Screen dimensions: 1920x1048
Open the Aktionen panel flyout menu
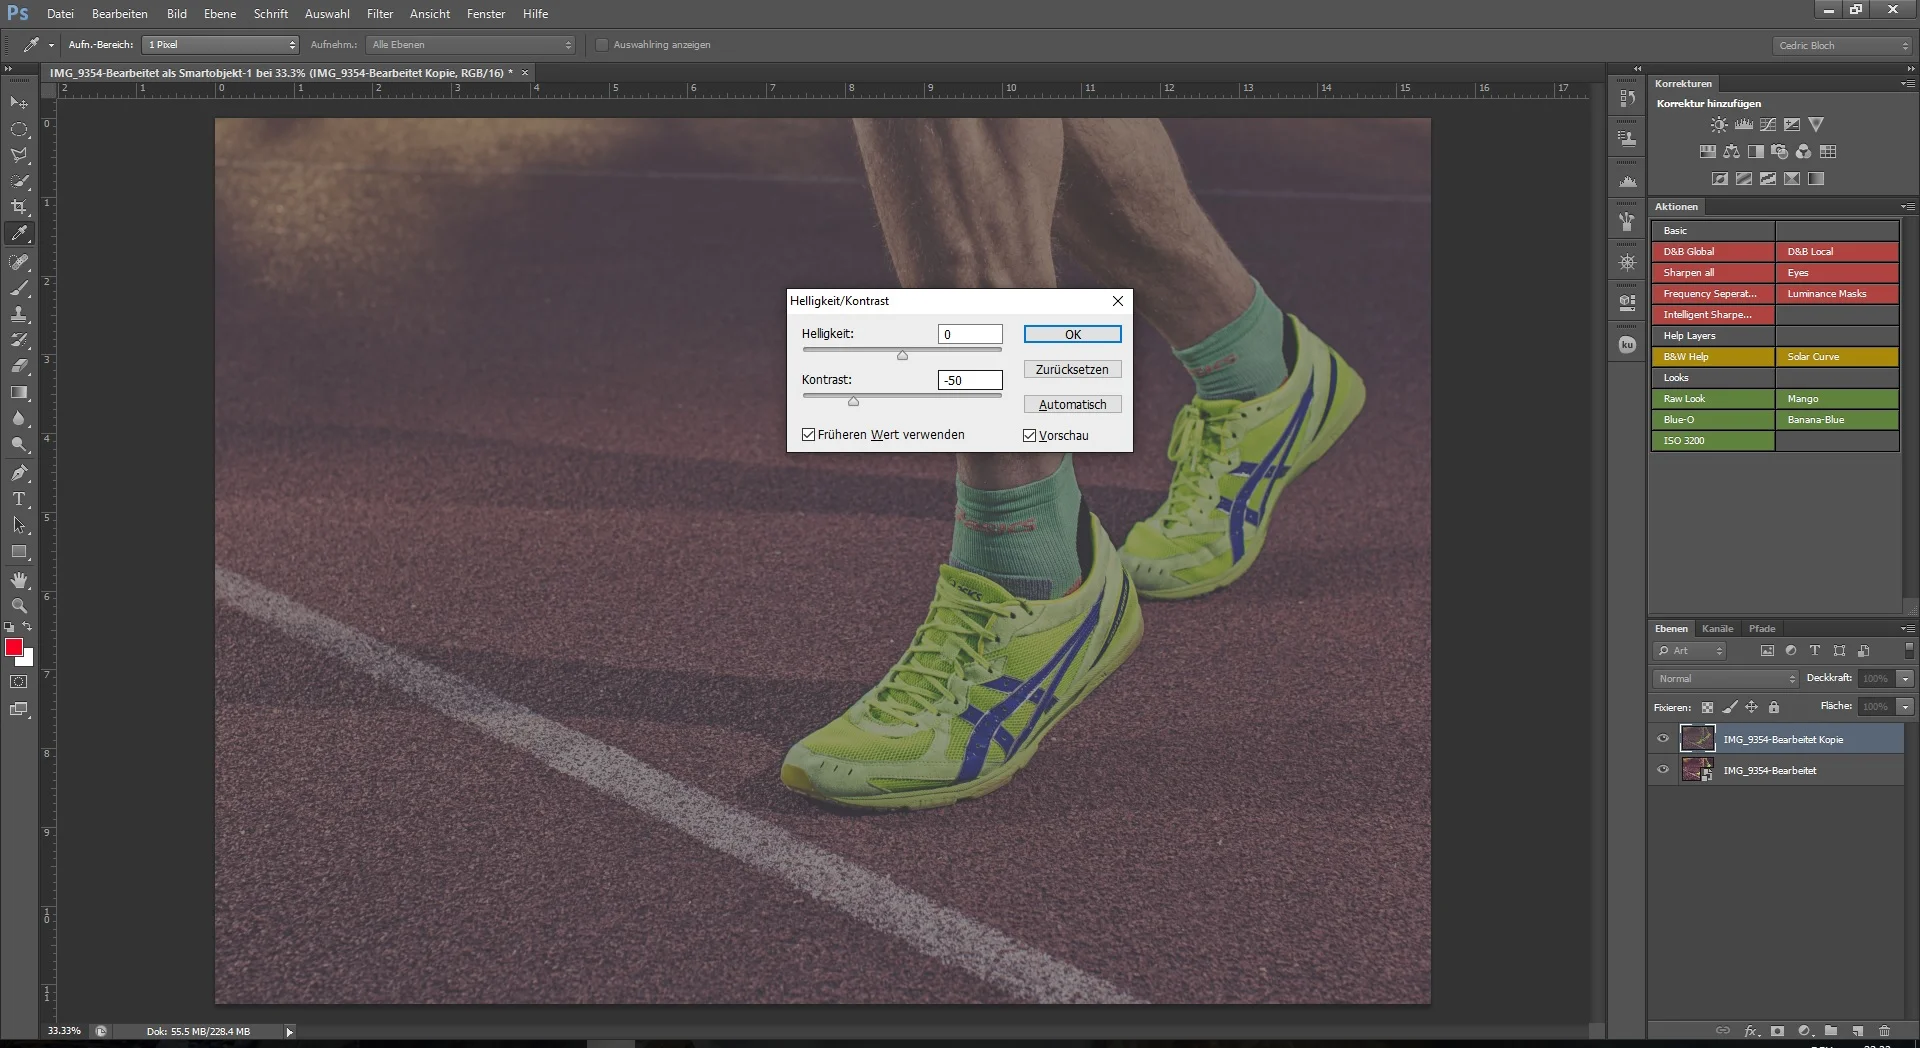click(x=1907, y=207)
